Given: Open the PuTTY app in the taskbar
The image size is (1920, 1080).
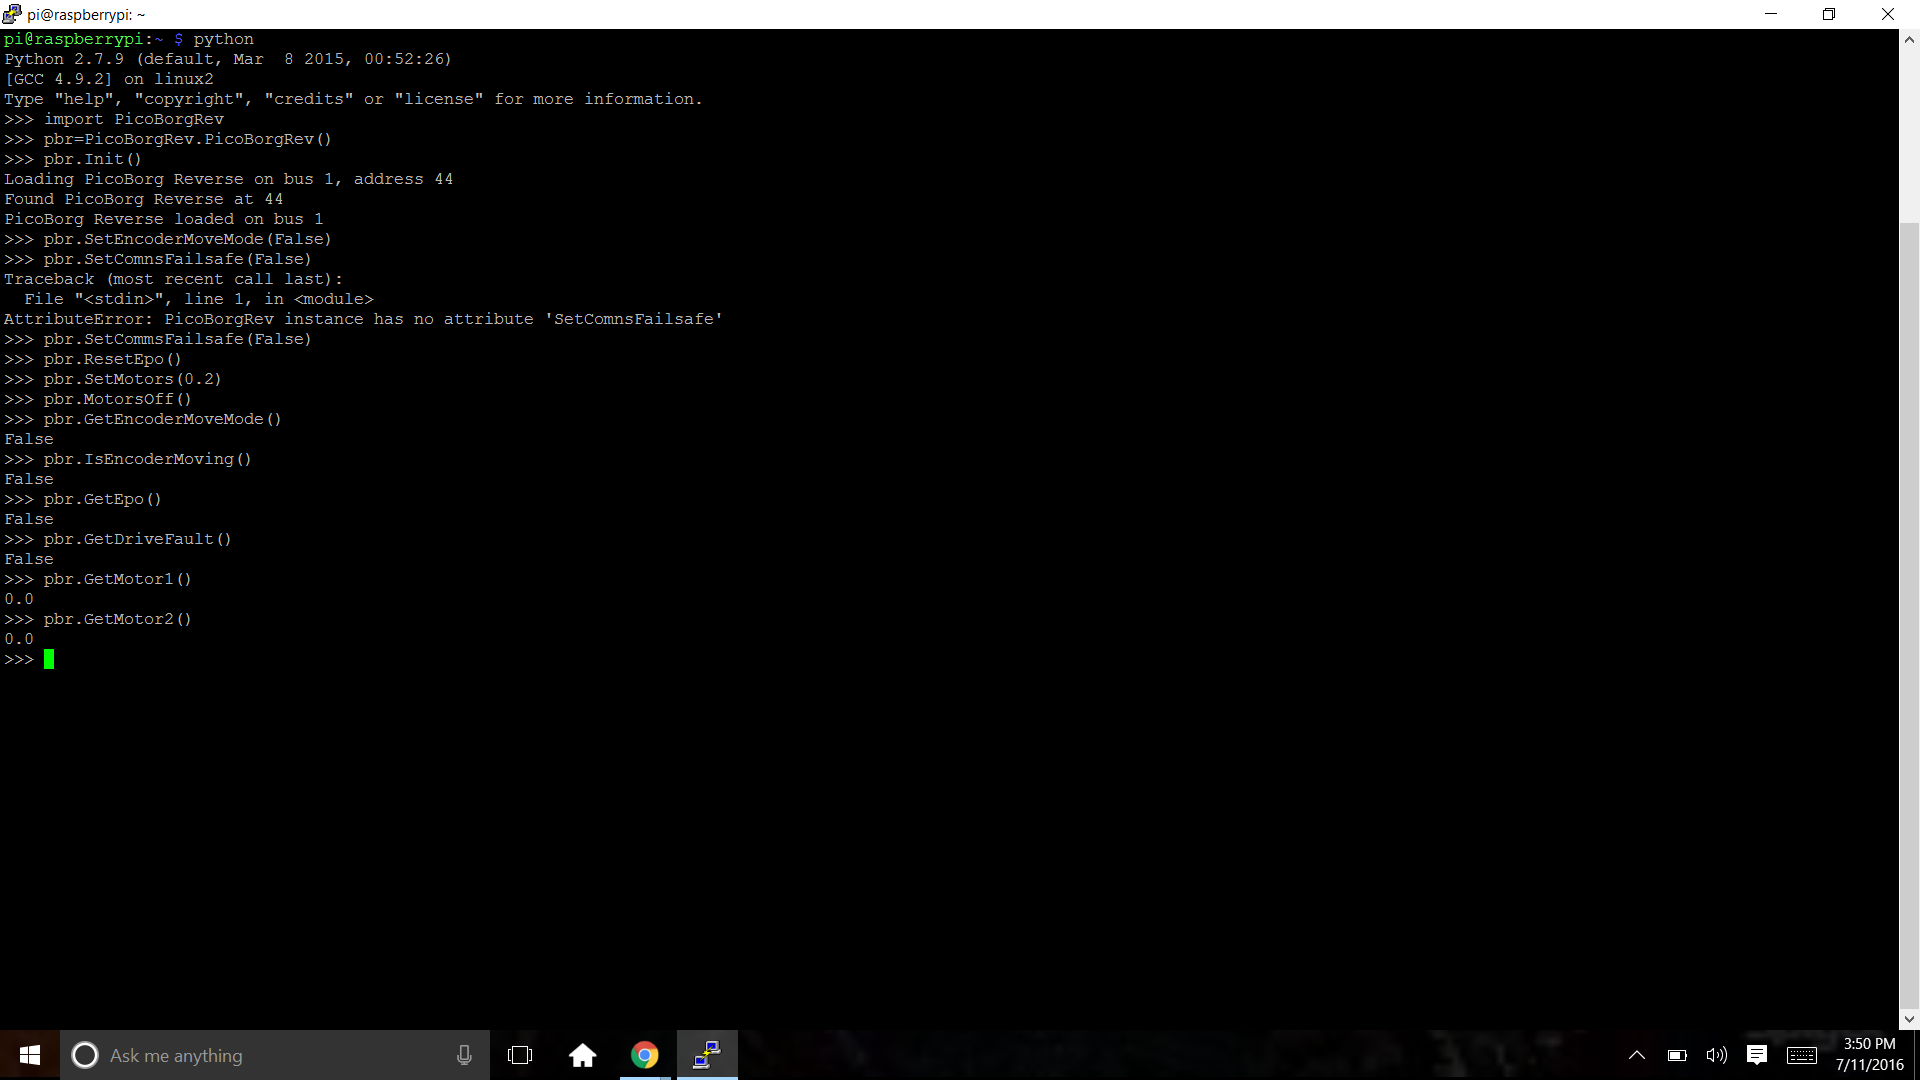Looking at the screenshot, I should pyautogui.click(x=707, y=1055).
